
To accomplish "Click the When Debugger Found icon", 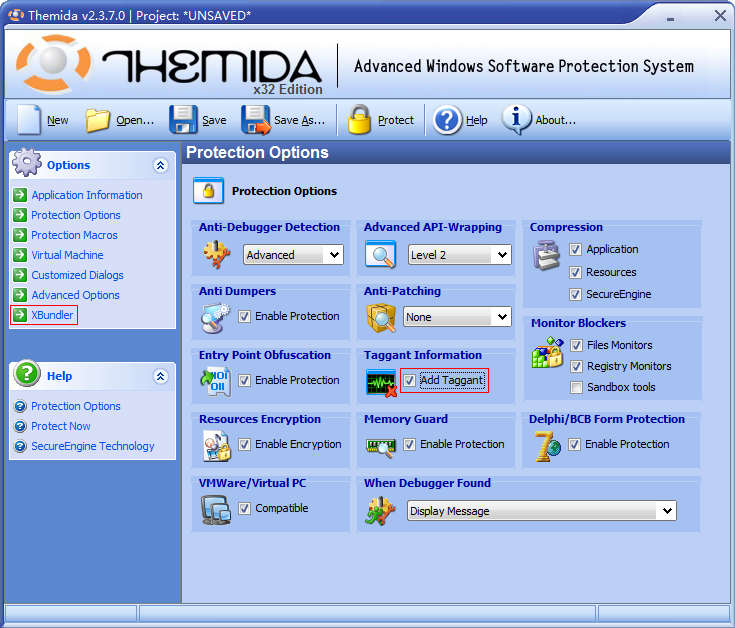I will click(380, 511).
